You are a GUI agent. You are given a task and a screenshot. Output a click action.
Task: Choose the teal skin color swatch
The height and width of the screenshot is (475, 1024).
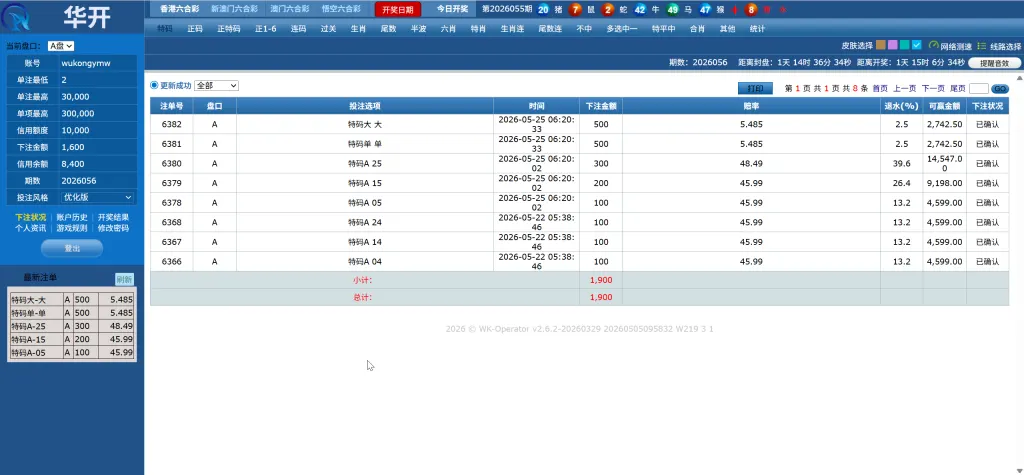(x=904, y=45)
